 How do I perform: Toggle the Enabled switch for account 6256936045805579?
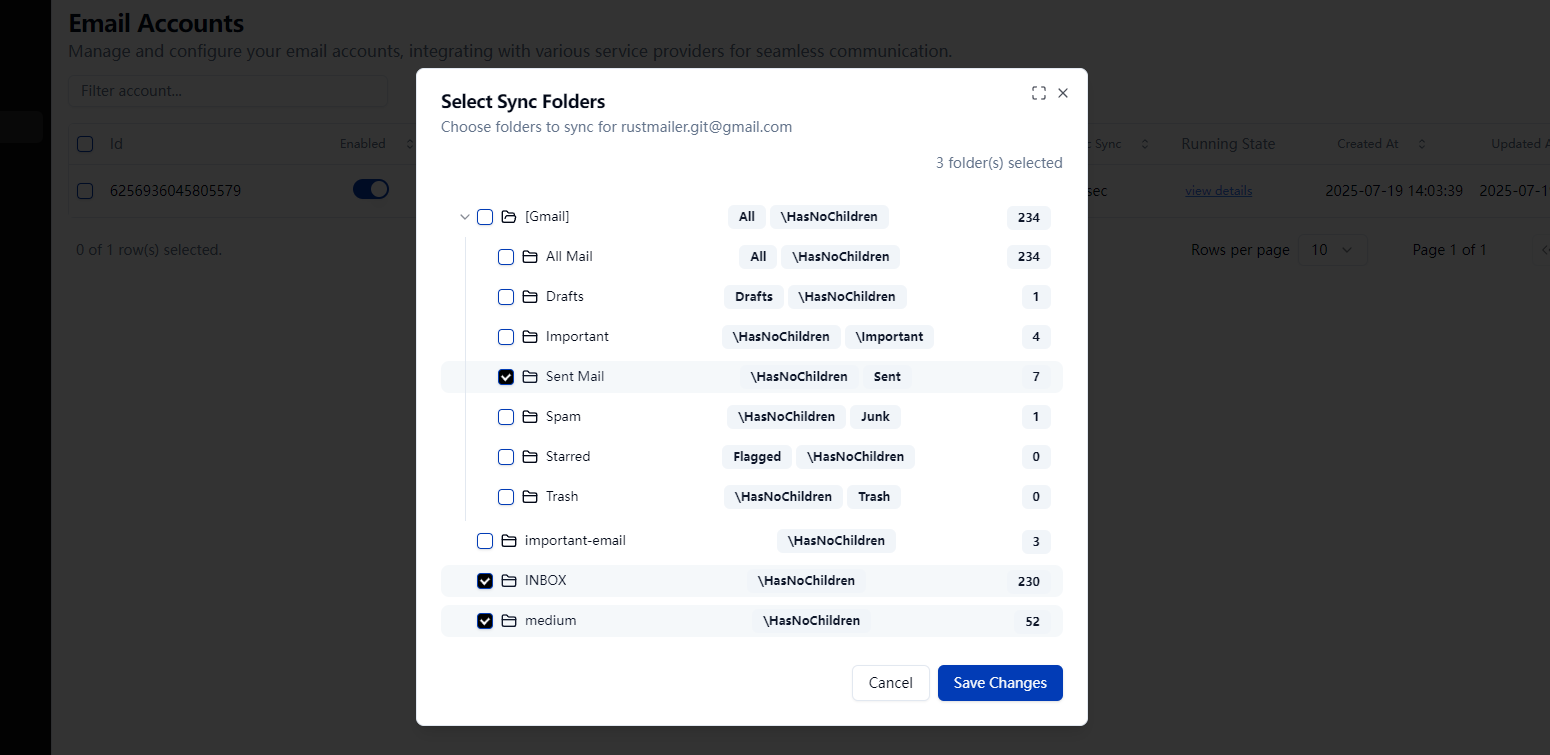point(371,189)
